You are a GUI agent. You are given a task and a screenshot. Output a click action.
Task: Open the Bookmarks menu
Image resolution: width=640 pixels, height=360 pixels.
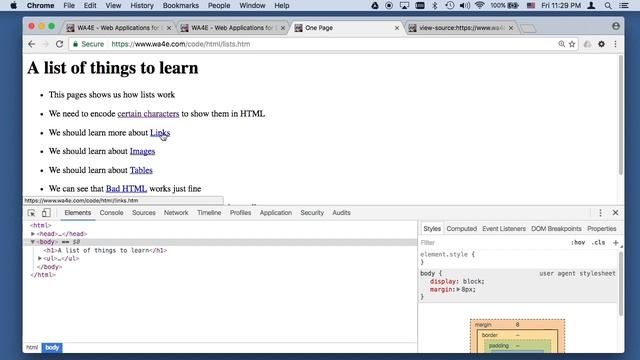coord(181,6)
